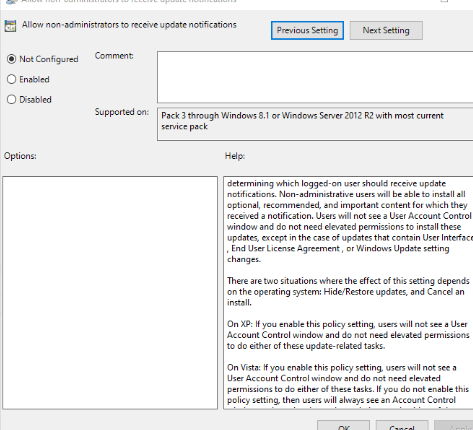Go to Previous Setting
473x430 pixels.
pyautogui.click(x=307, y=30)
